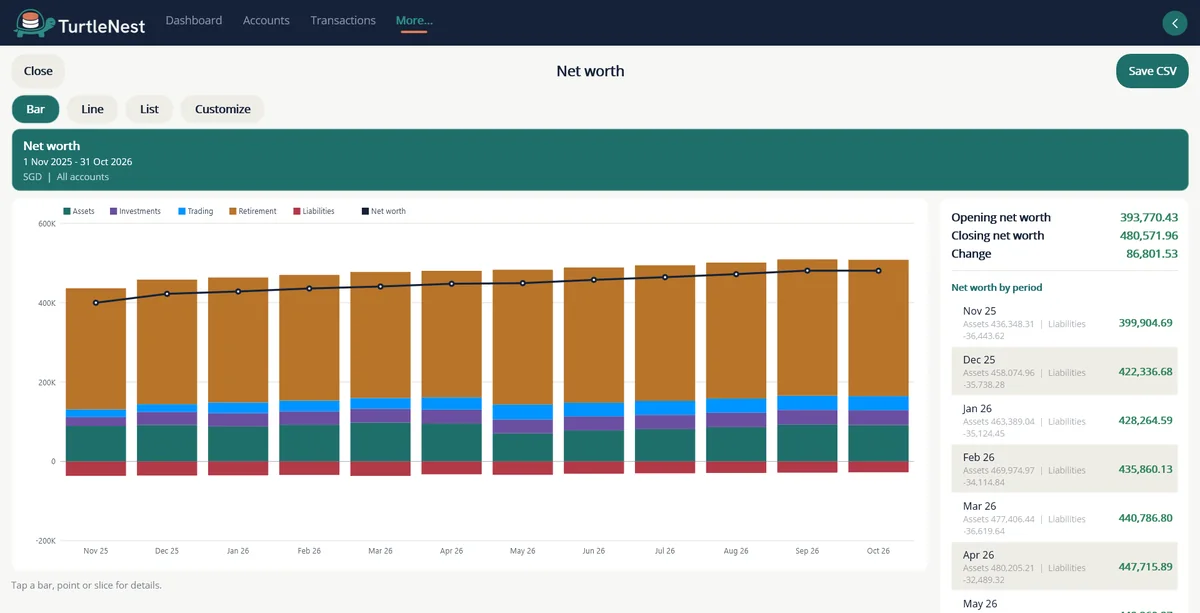Select the Bar chart view
Viewport: 1200px width, 613px height.
point(35,109)
